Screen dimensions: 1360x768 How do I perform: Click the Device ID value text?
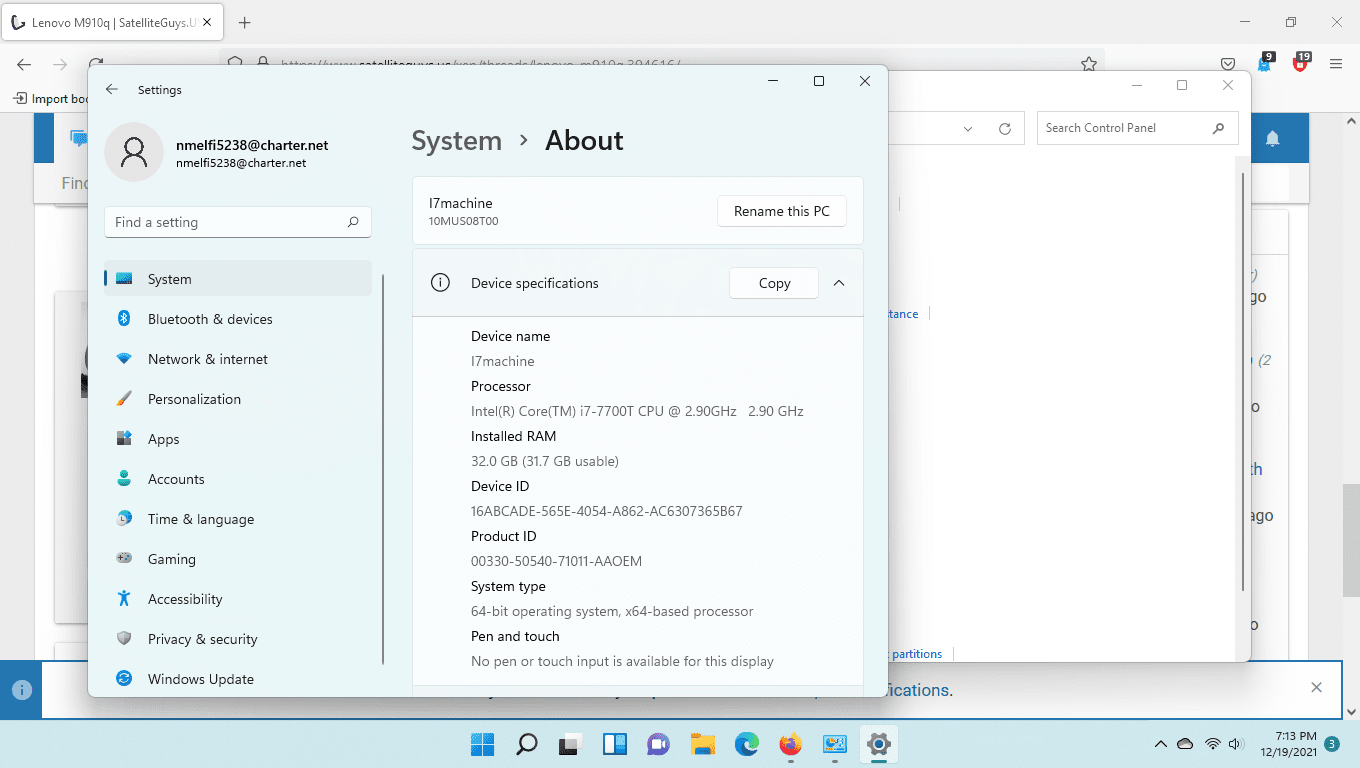pos(607,511)
